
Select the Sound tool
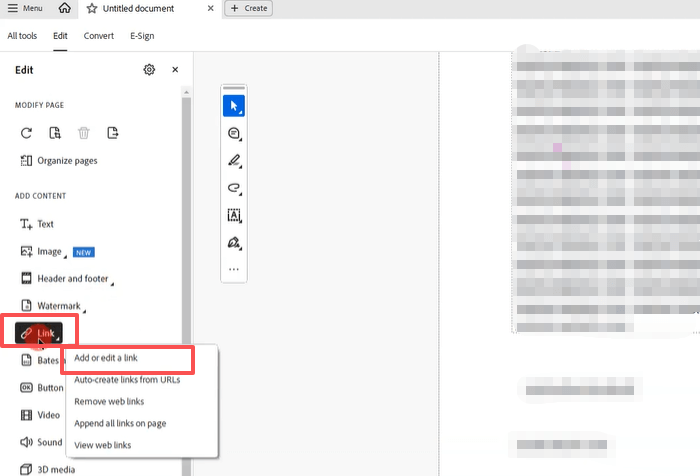[41, 443]
